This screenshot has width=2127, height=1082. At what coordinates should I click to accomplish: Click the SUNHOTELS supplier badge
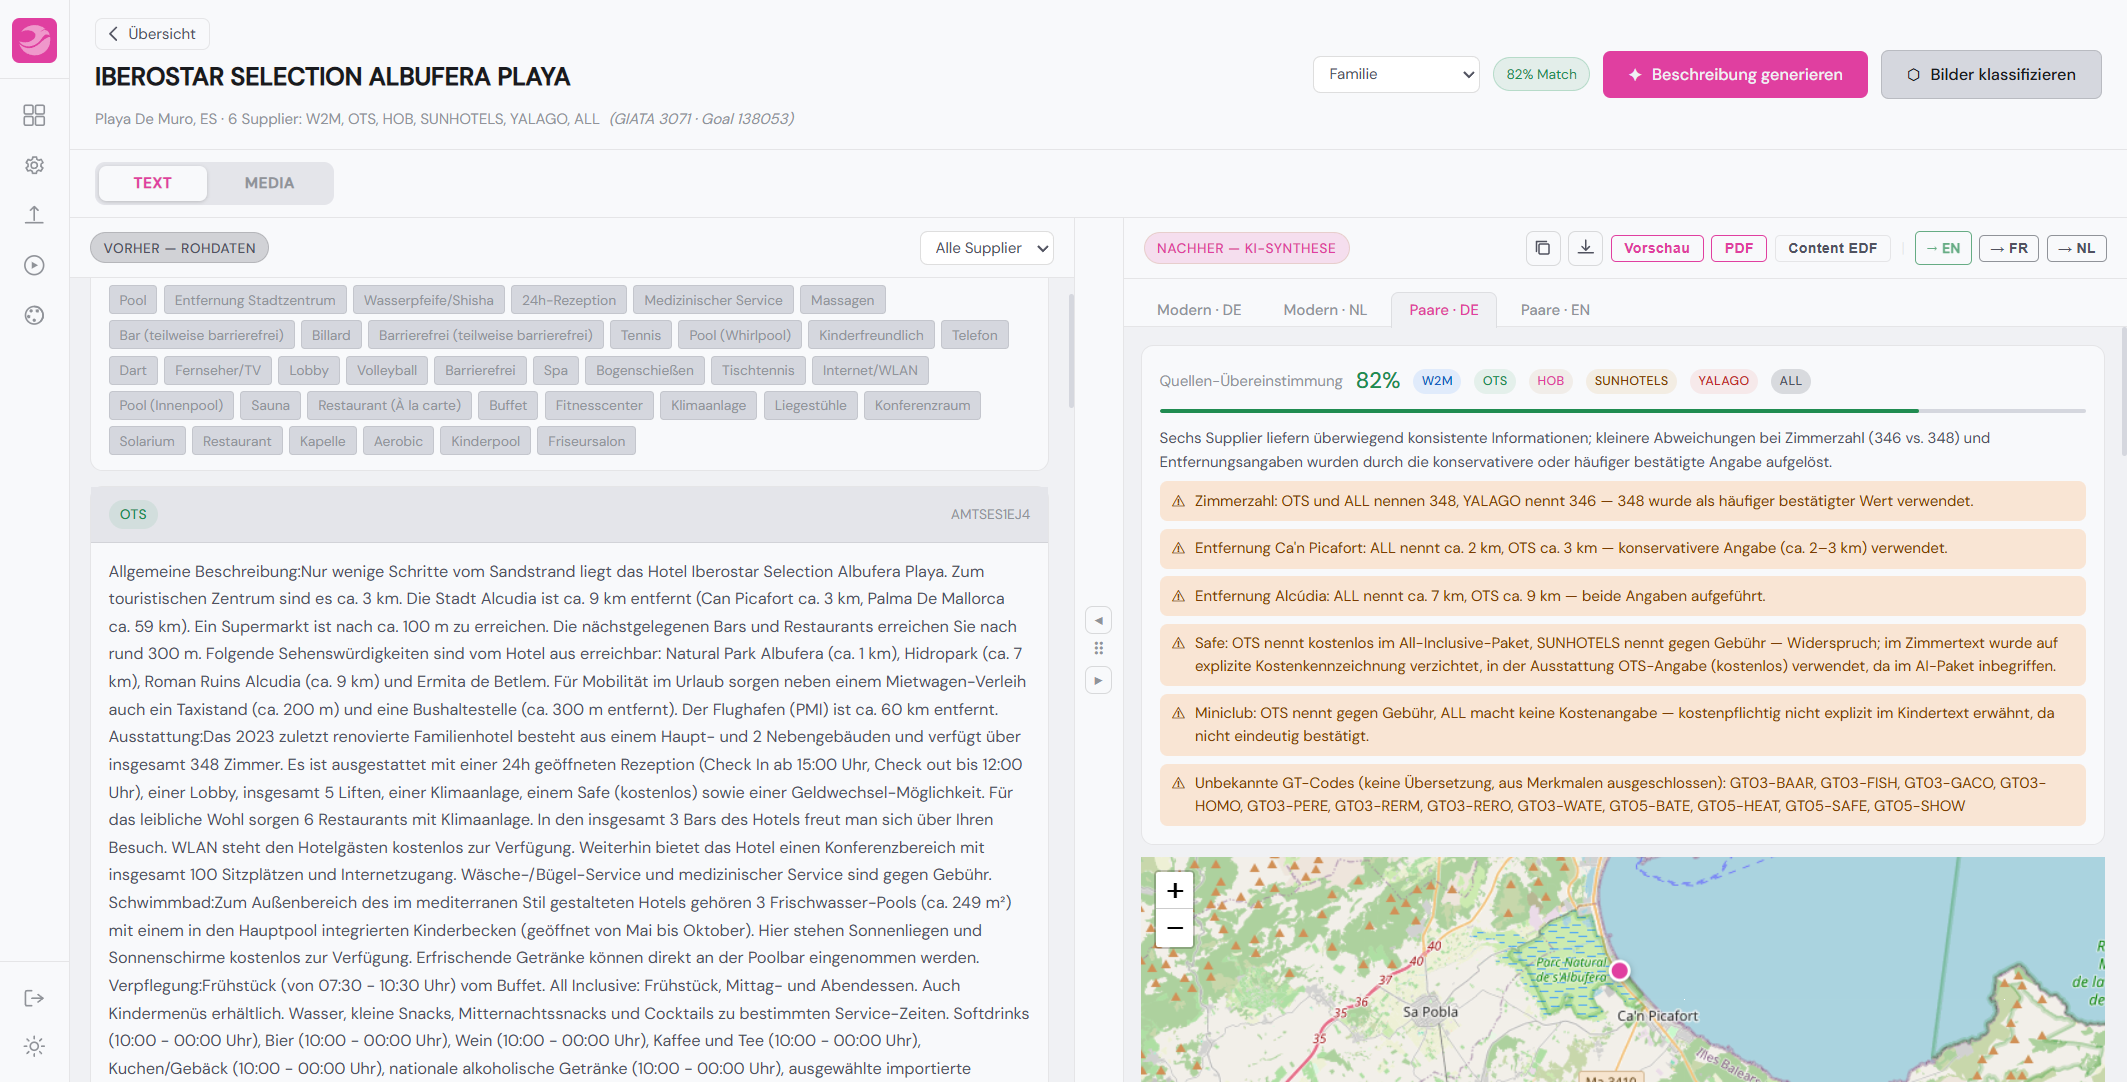(x=1631, y=381)
